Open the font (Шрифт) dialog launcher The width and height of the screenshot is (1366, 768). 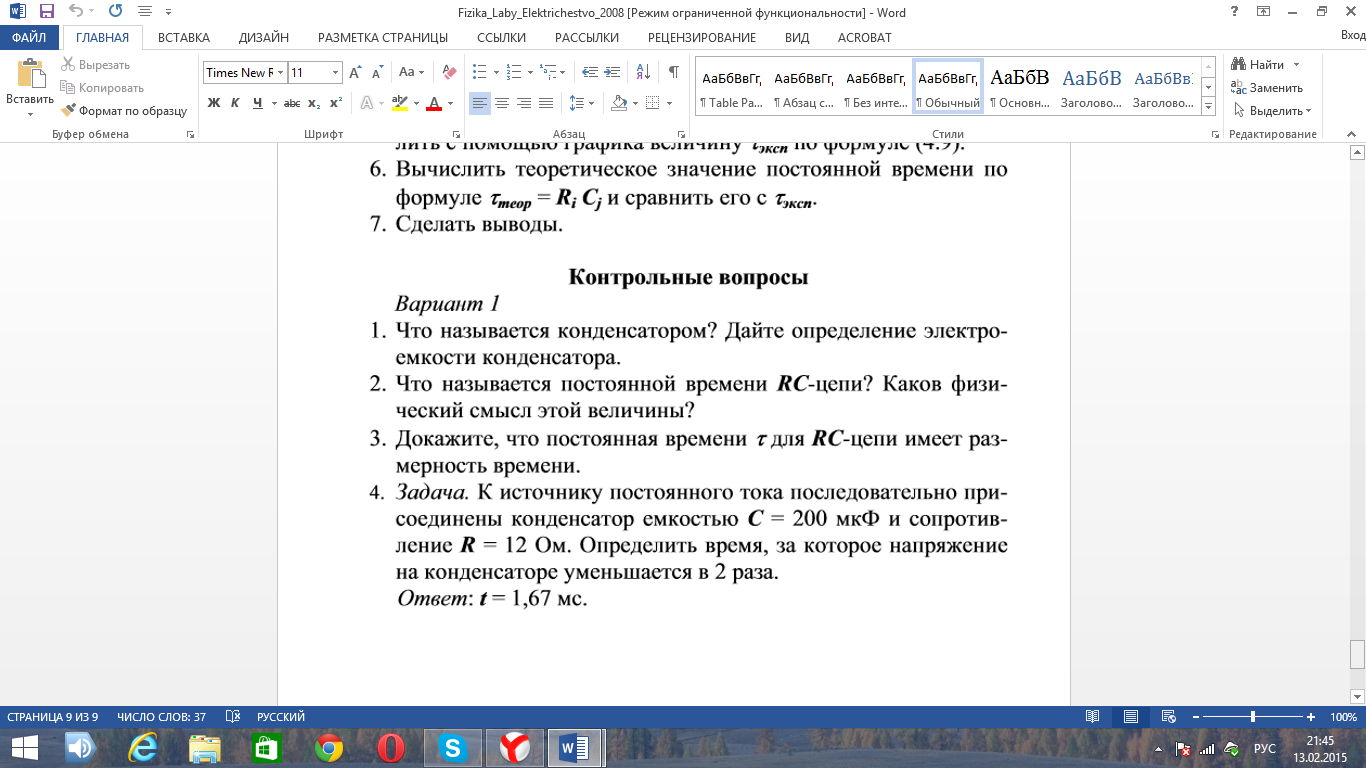(456, 134)
